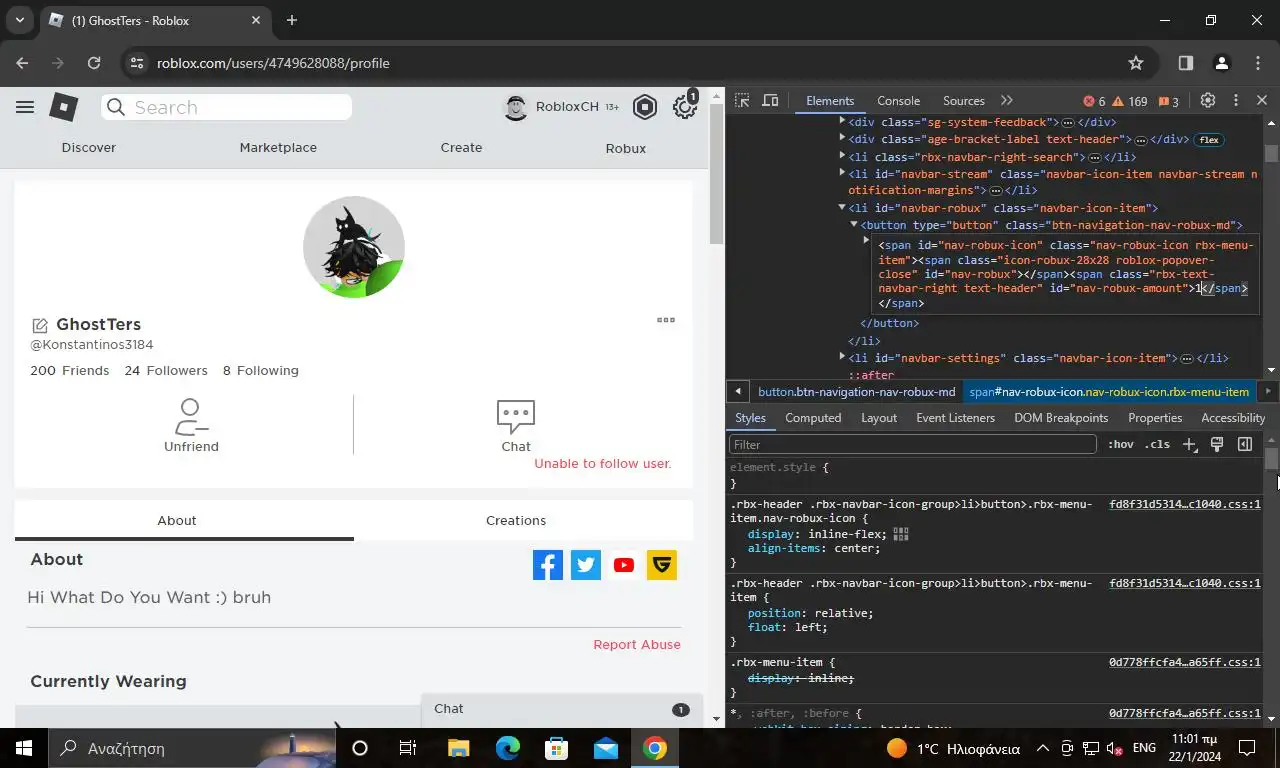Image resolution: width=1280 pixels, height=768 pixels.
Task: Go to Marketplace nav link
Action: point(278,147)
